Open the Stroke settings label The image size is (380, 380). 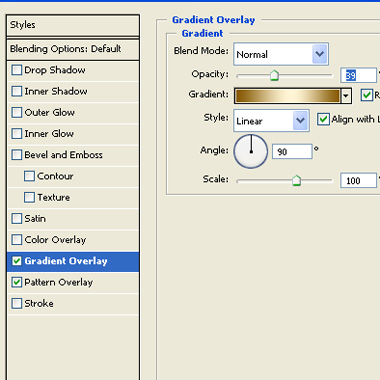pos(39,303)
